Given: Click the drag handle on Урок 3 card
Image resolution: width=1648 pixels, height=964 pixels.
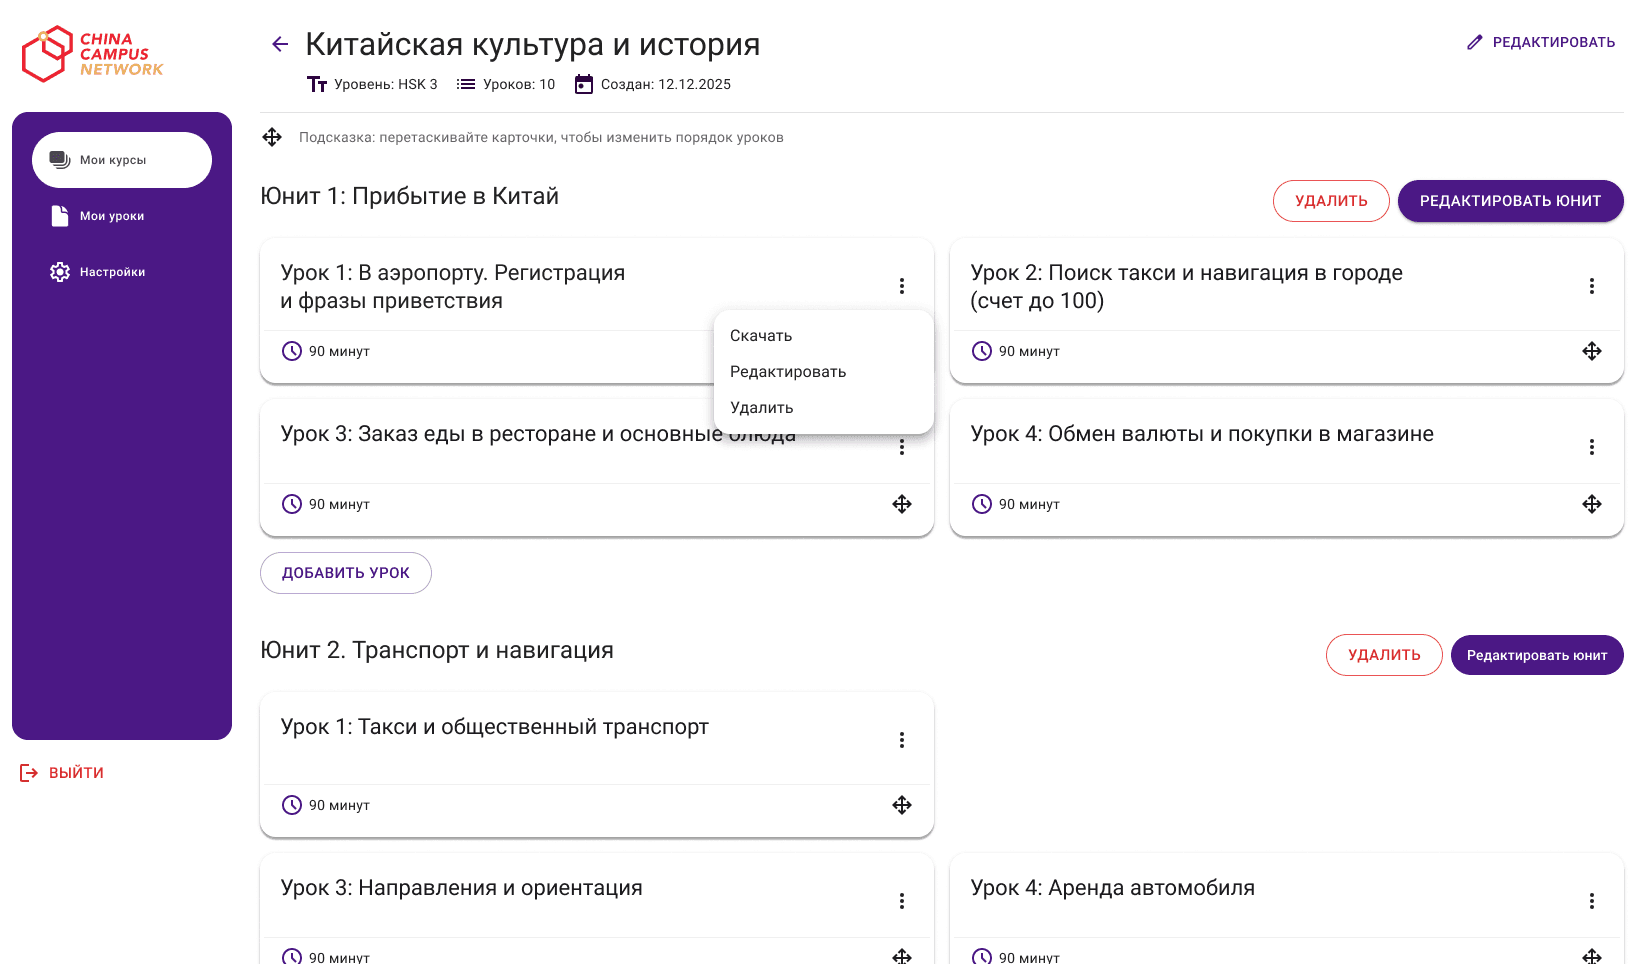Looking at the screenshot, I should click(902, 504).
